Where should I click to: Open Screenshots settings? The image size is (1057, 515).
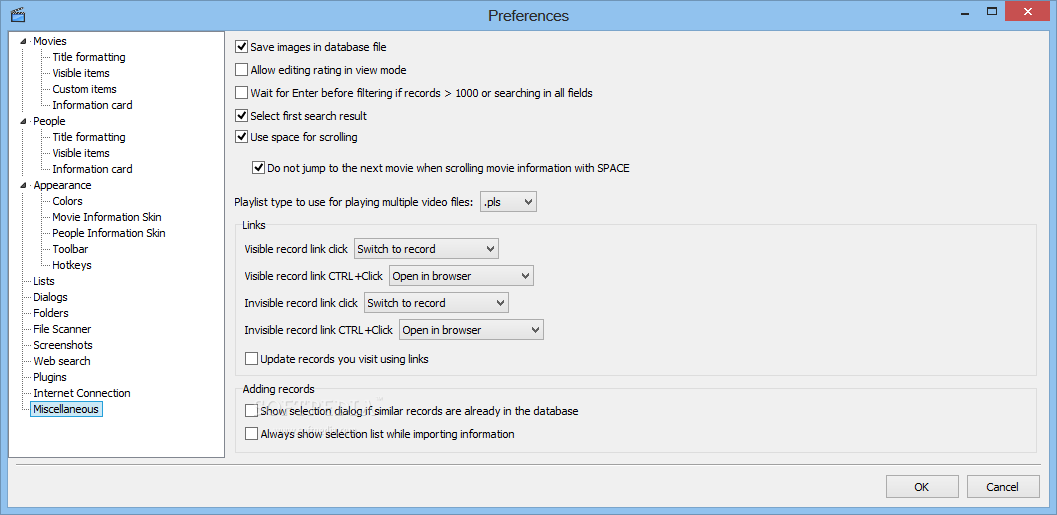[63, 345]
